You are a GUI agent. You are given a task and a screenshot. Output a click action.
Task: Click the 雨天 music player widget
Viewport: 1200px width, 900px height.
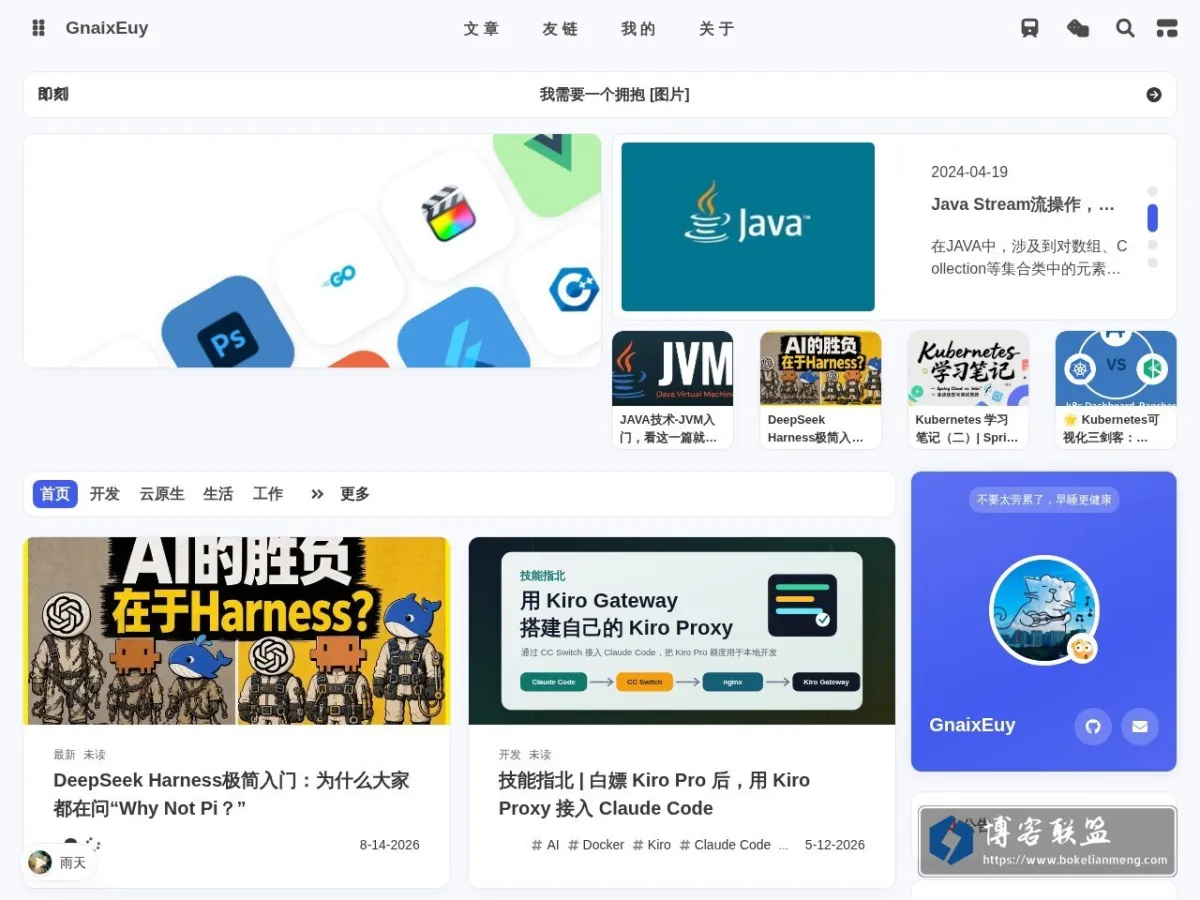click(x=58, y=862)
